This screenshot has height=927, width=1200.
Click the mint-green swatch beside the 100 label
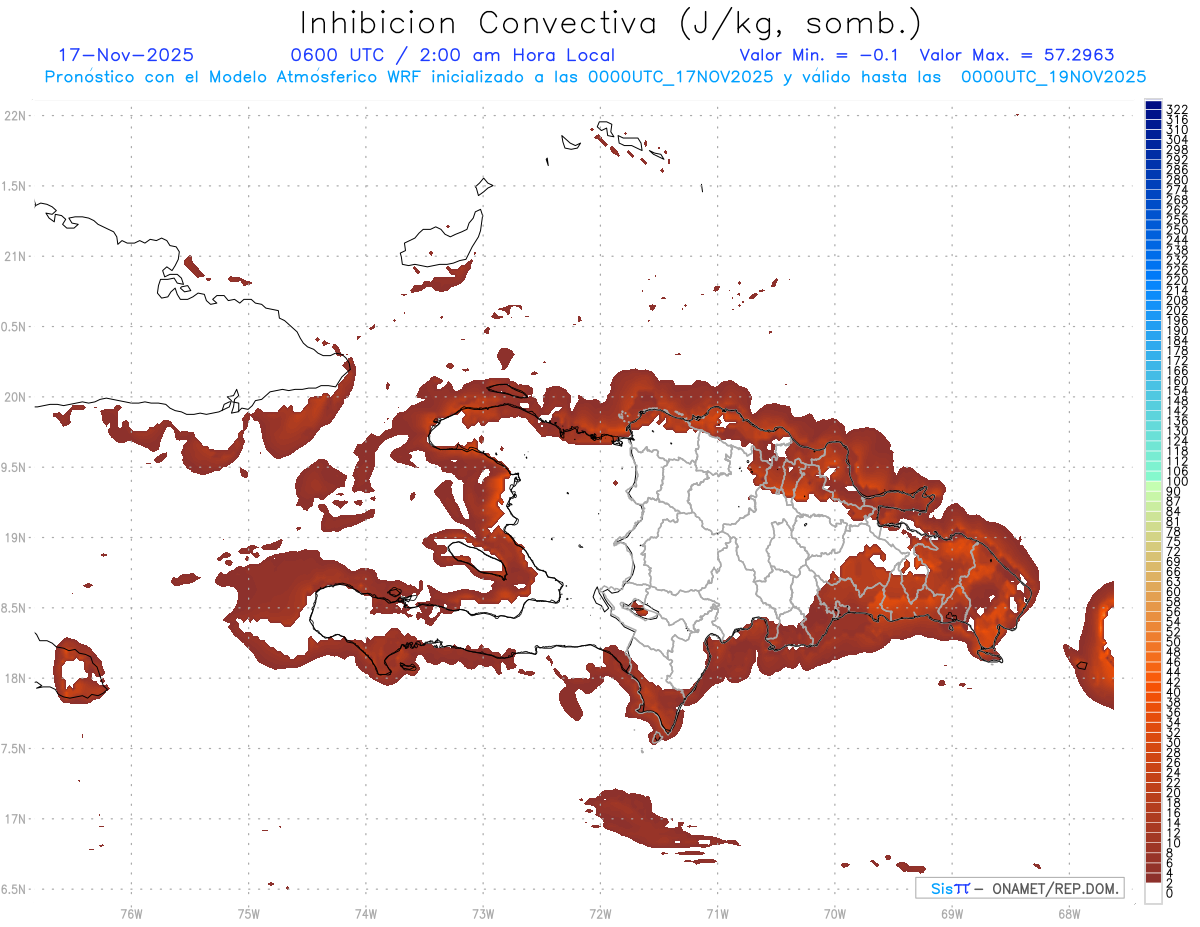point(1153,477)
